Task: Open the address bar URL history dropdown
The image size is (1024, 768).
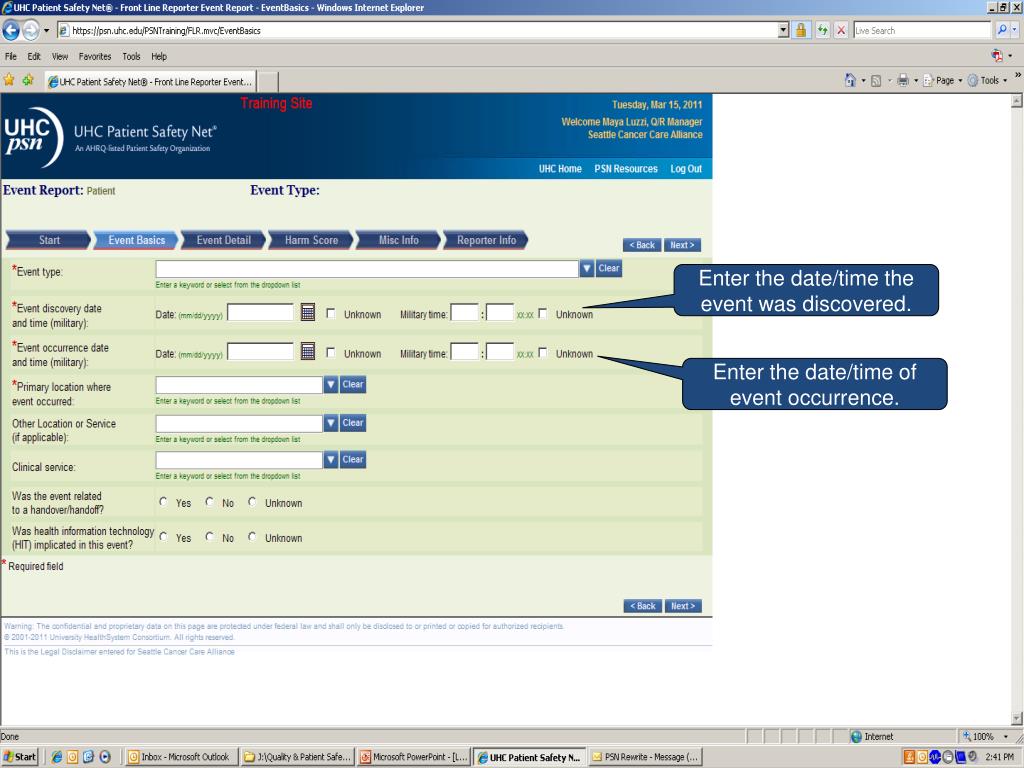Action: pos(784,30)
